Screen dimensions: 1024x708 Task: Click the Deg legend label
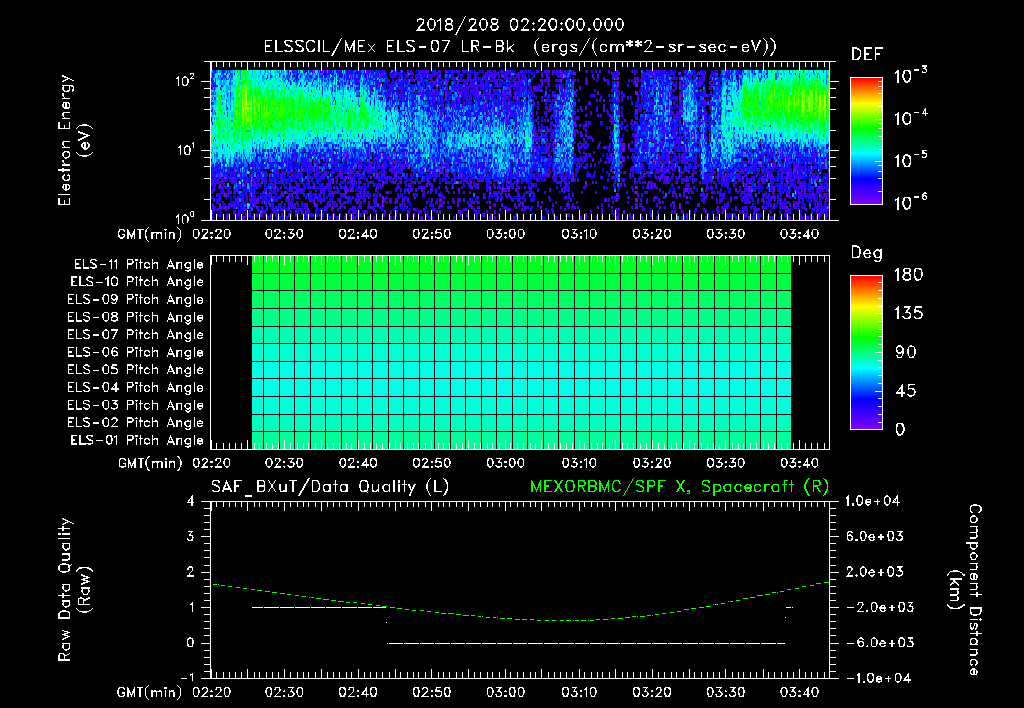866,253
